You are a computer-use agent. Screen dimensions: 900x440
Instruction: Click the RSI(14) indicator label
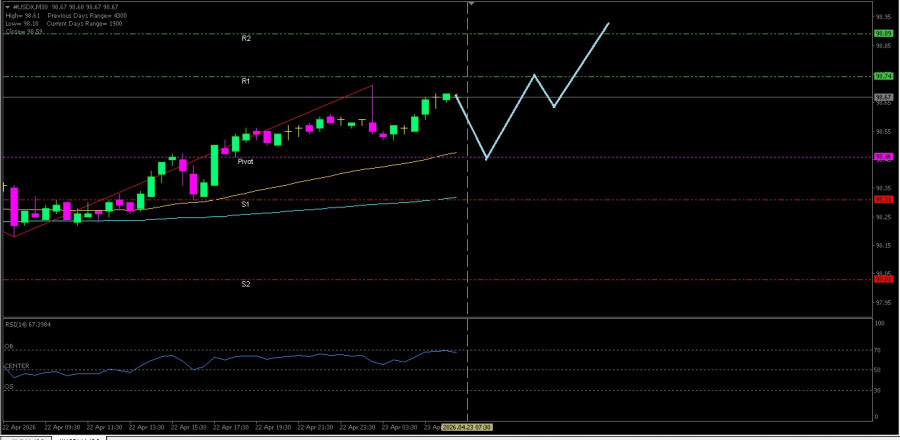click(26, 325)
